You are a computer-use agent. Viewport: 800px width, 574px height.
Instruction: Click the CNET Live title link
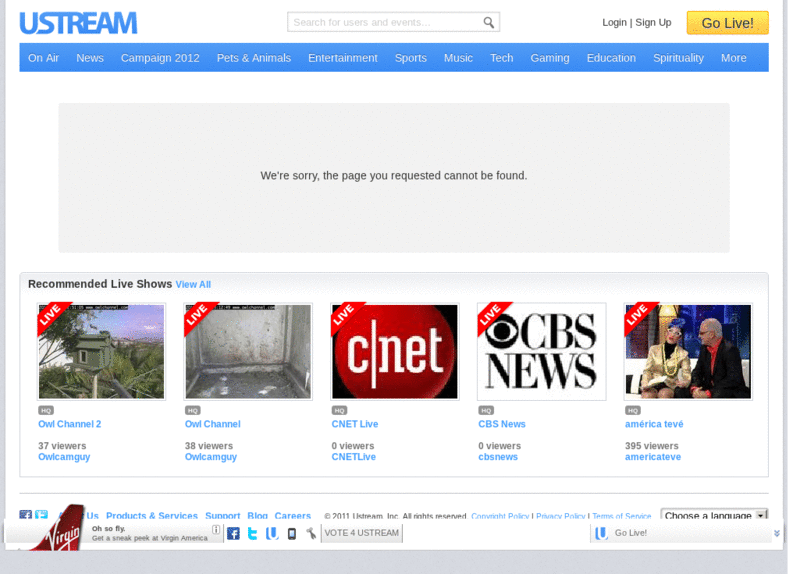(x=355, y=424)
